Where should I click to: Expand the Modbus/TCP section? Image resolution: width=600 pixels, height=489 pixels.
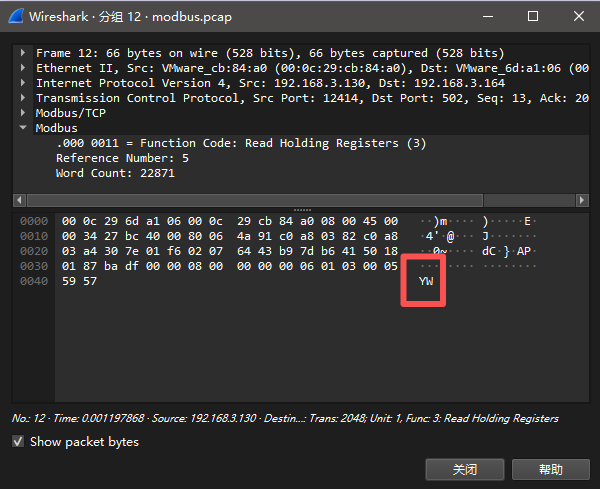[25, 113]
